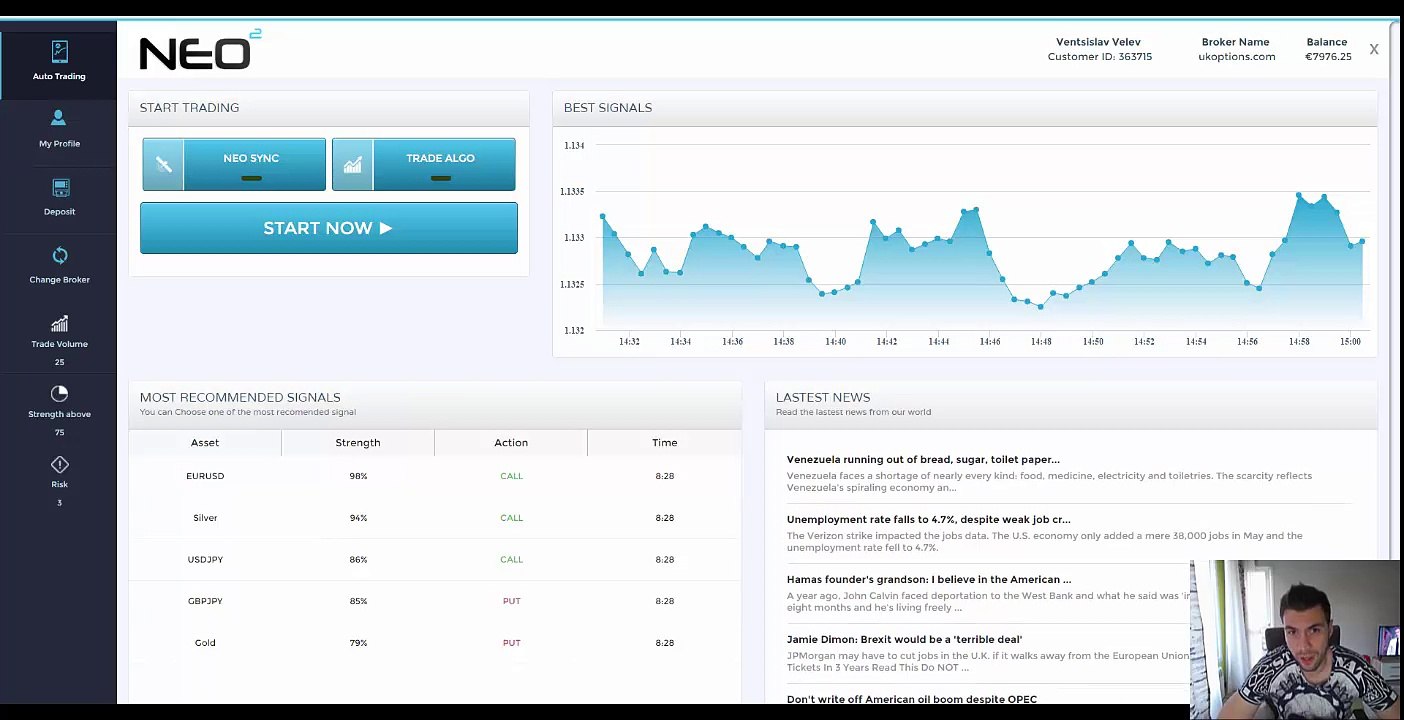The width and height of the screenshot is (1404, 720).
Task: Open the Jamie Dimon Brexit headline
Action: point(904,640)
